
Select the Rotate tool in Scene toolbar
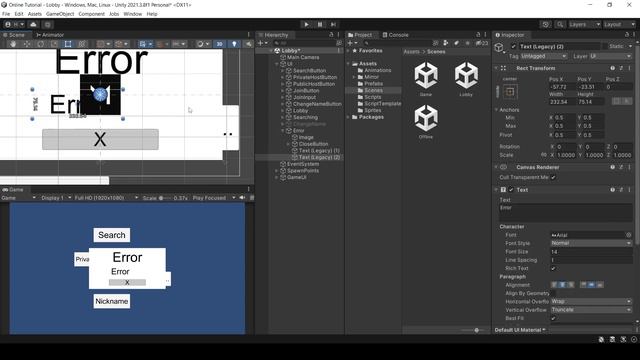point(41,44)
